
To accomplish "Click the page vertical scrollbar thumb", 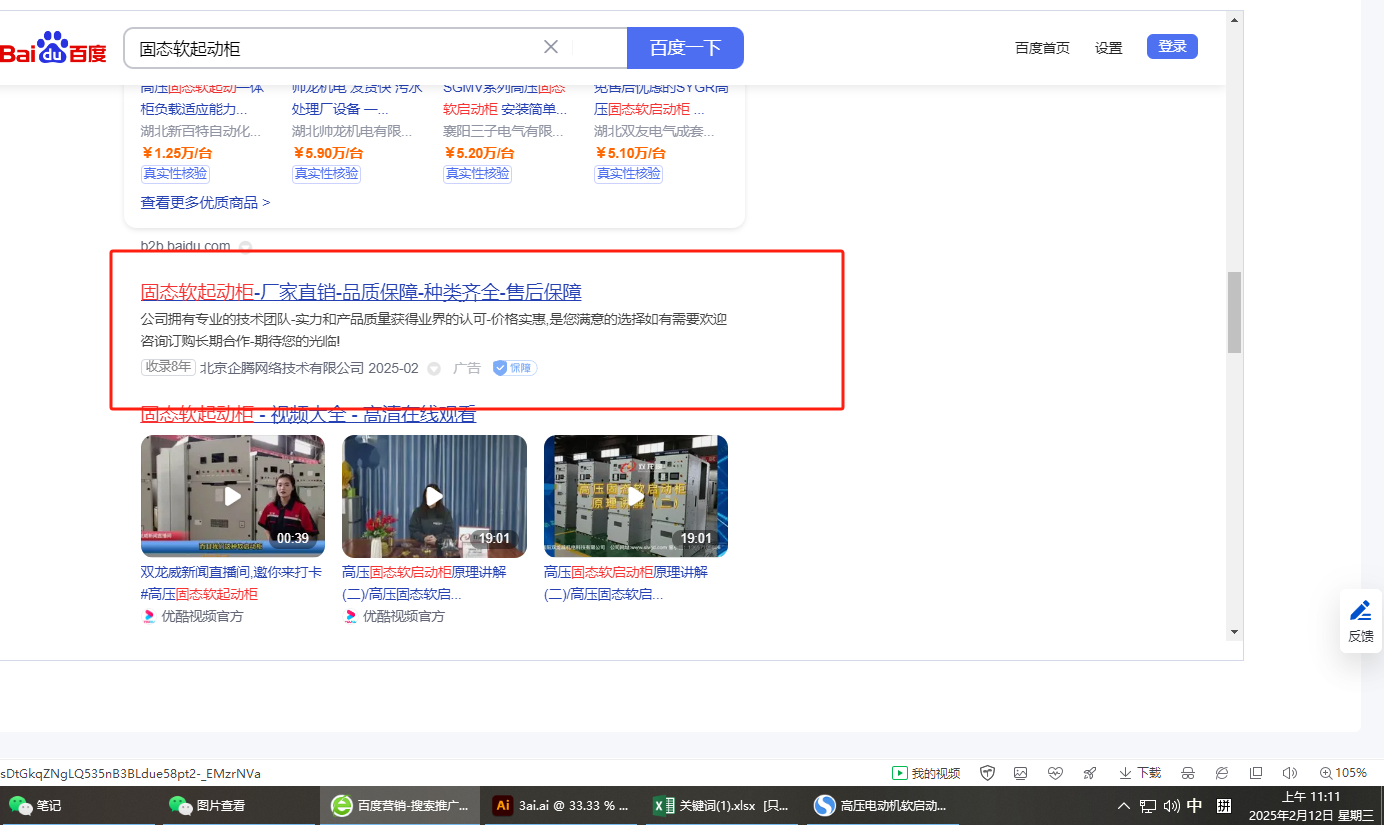I will coord(1234,311).
